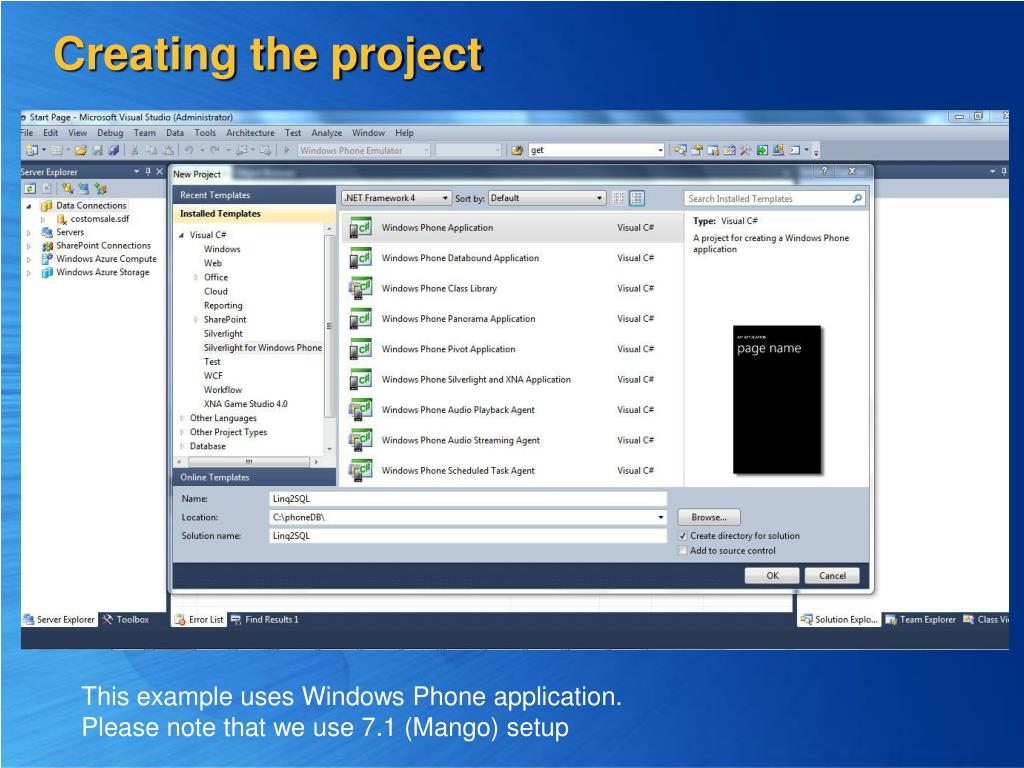This screenshot has height=768, width=1024.
Task: Click Windows Azure Storage node icon
Action: [x=47, y=272]
